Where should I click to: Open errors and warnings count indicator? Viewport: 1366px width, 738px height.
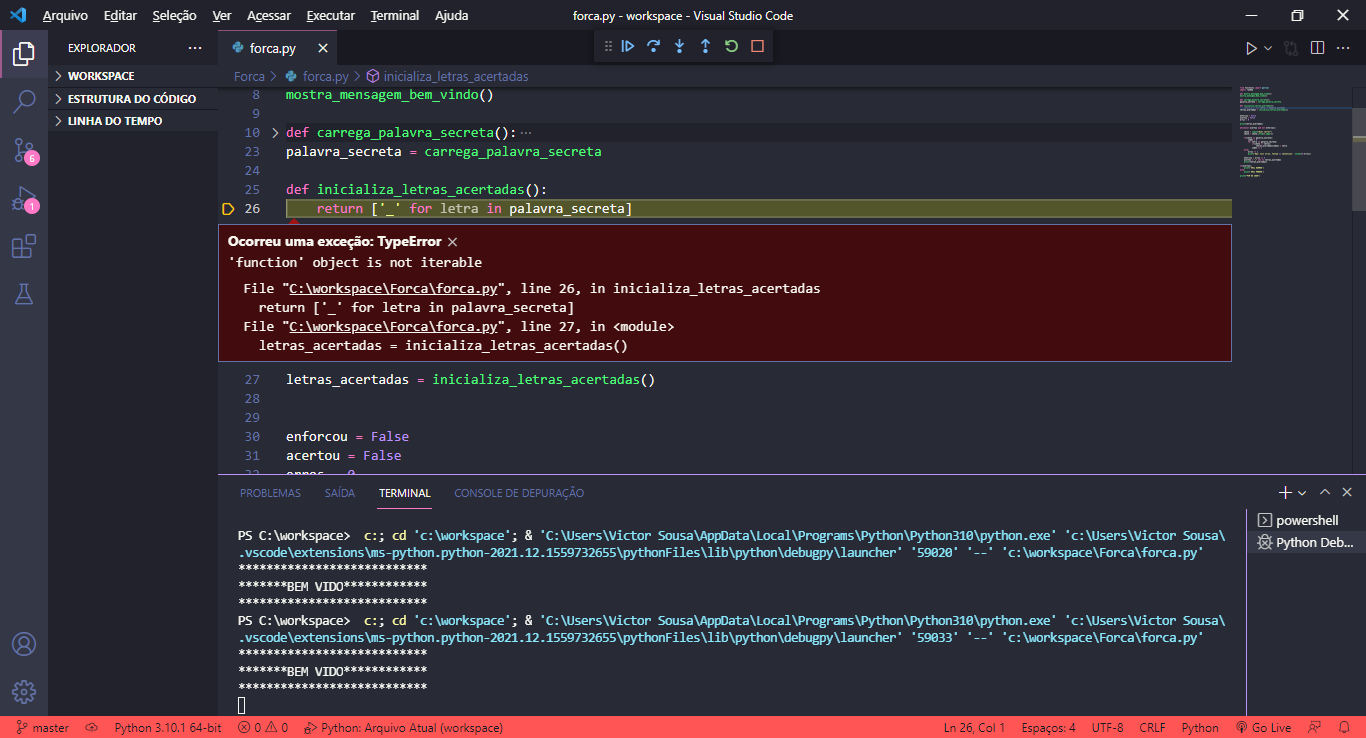(x=263, y=728)
